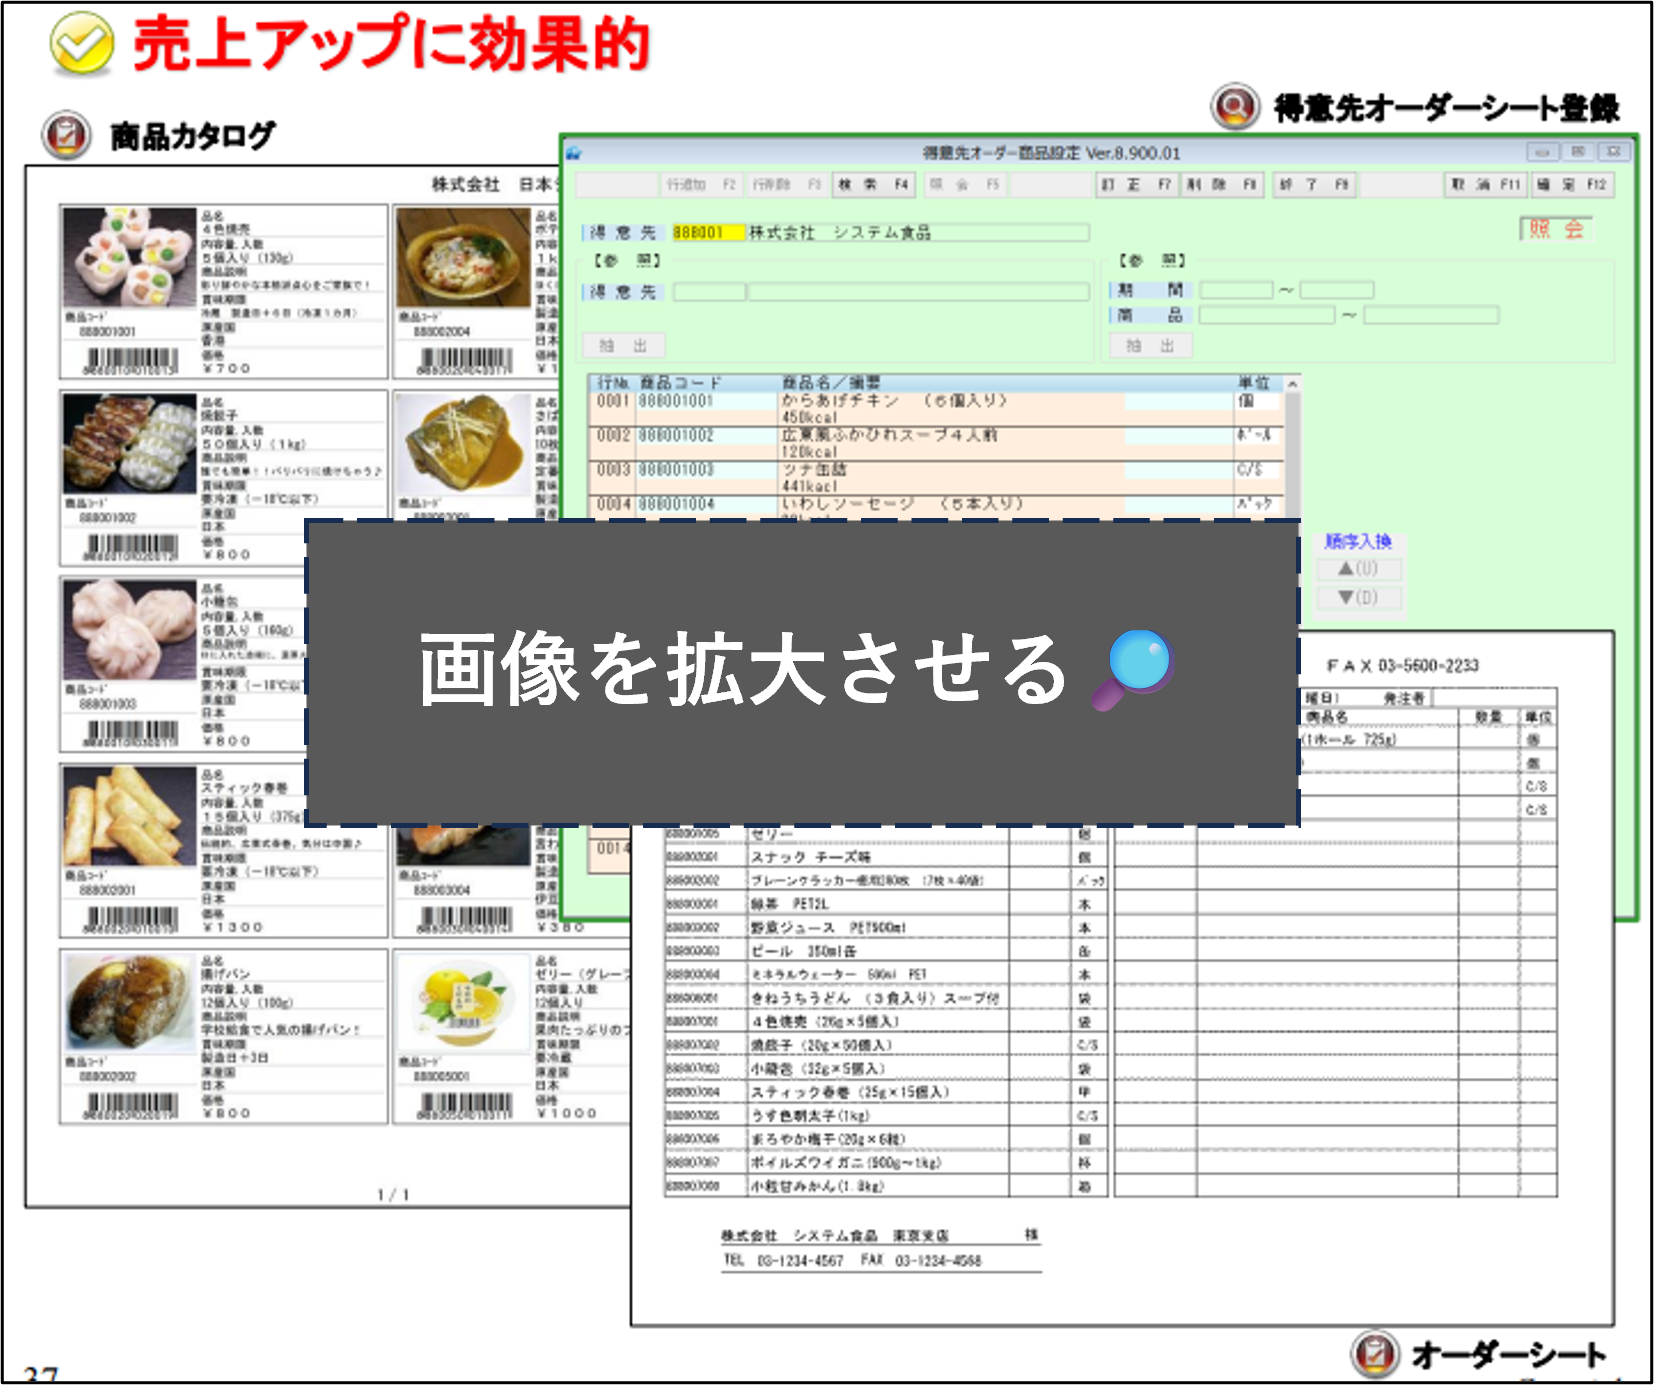Select row 0002 広東風ふかひれスープ in list
Image resolution: width=1654 pixels, height=1385 pixels.
click(937, 443)
